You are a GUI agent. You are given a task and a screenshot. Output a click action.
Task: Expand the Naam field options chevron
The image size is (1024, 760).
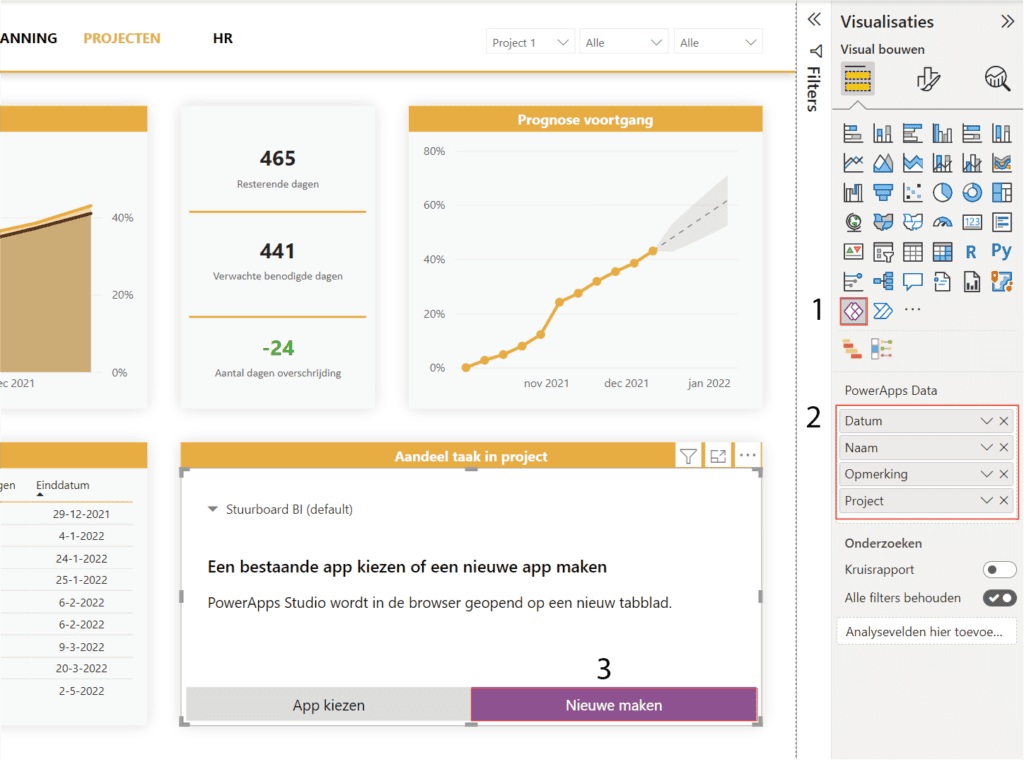click(x=986, y=447)
